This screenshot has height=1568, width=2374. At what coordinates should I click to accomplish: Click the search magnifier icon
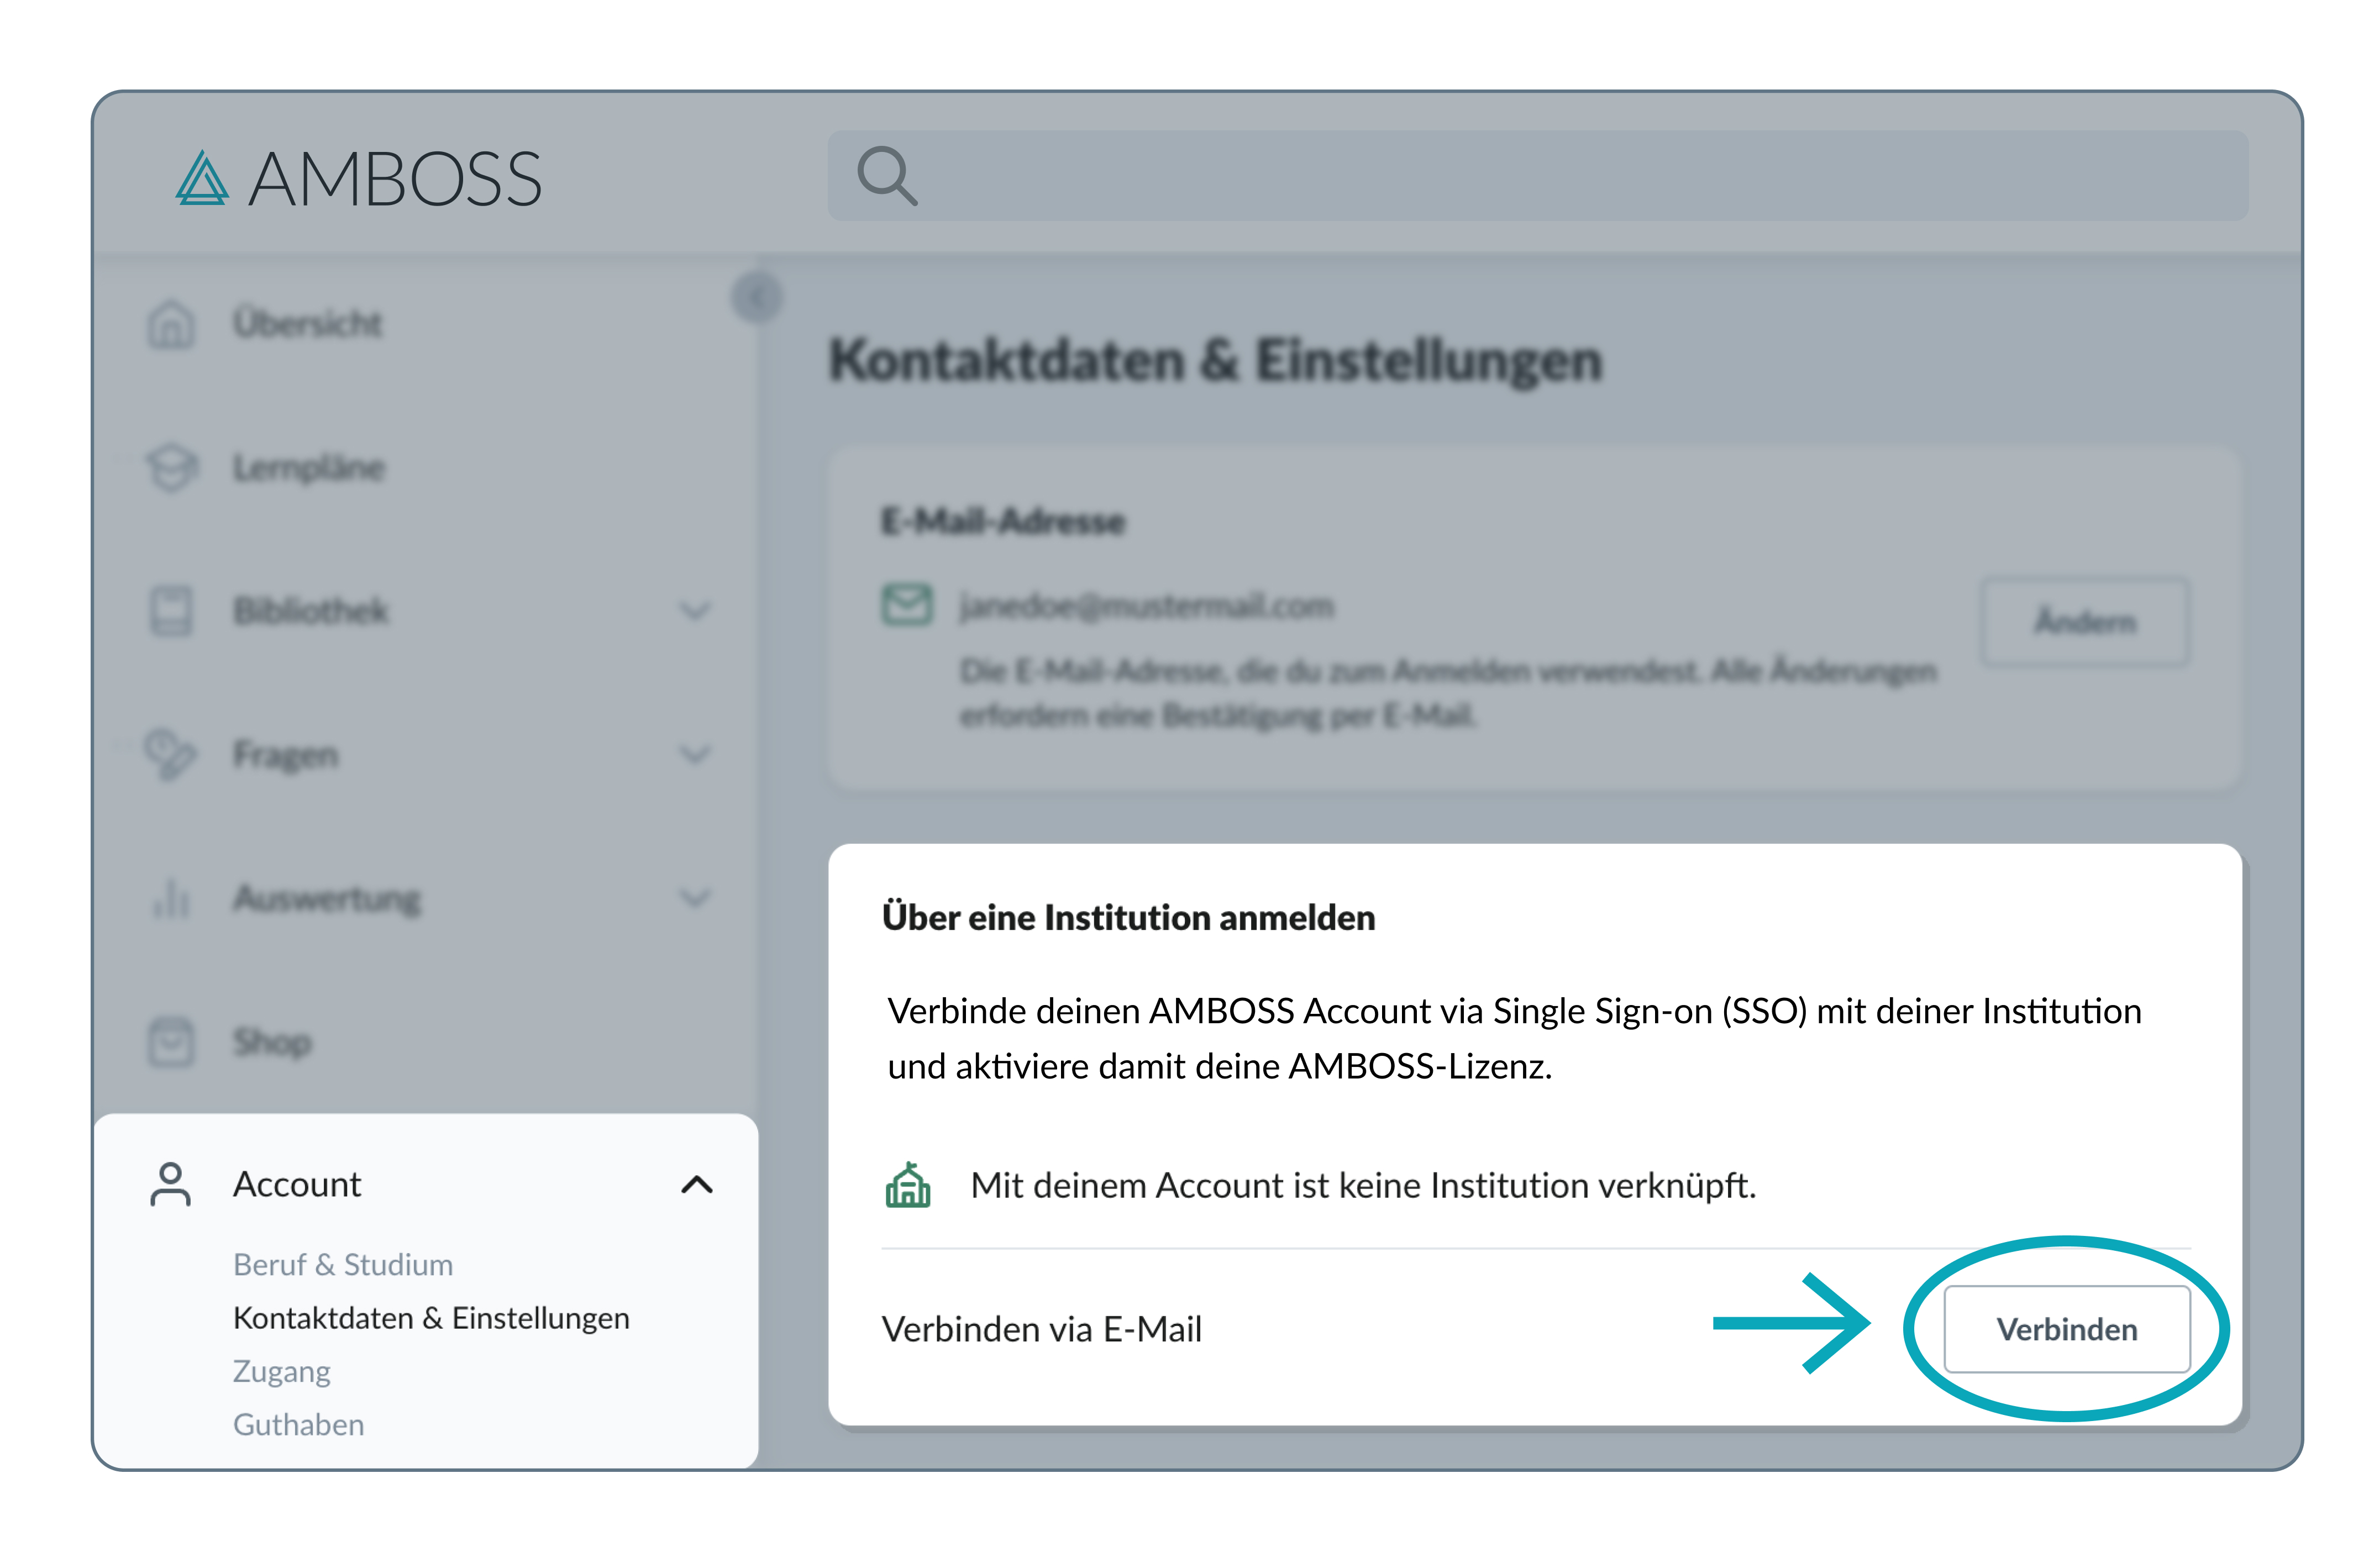click(886, 176)
